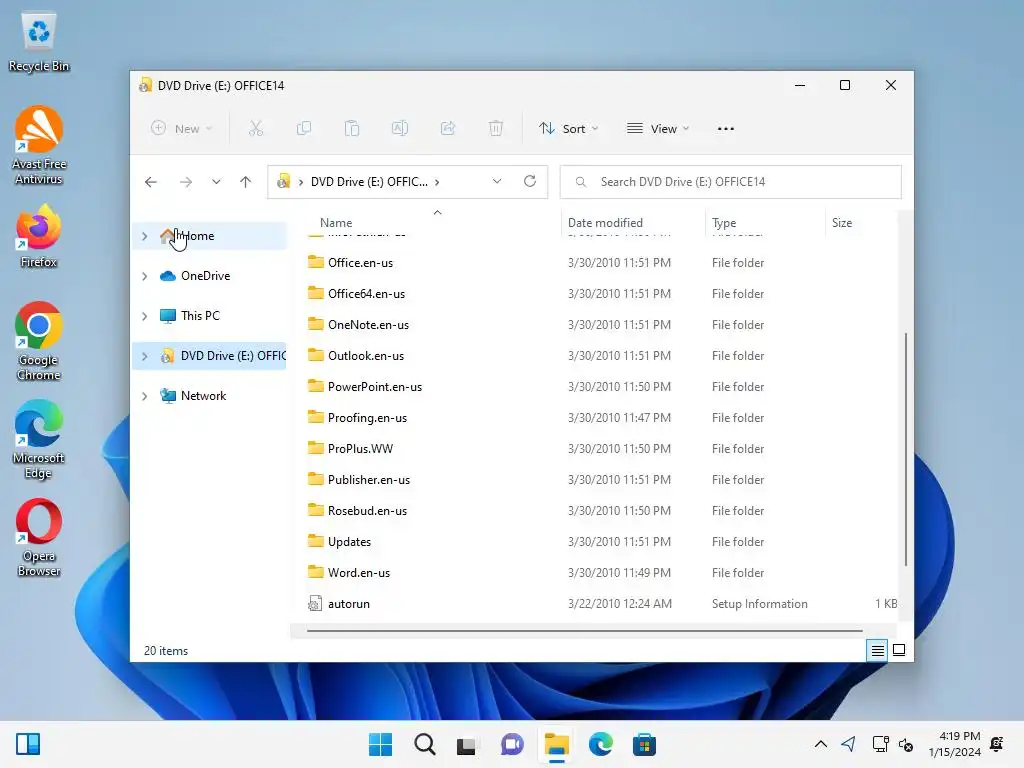Click the Copy icon in toolbar
The height and width of the screenshot is (768, 1024).
[304, 129]
